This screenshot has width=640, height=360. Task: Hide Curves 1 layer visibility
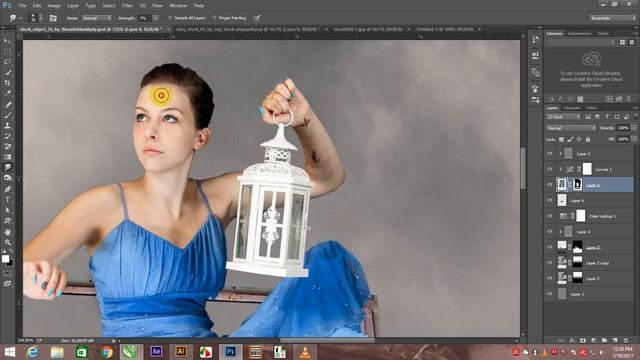pos(549,169)
